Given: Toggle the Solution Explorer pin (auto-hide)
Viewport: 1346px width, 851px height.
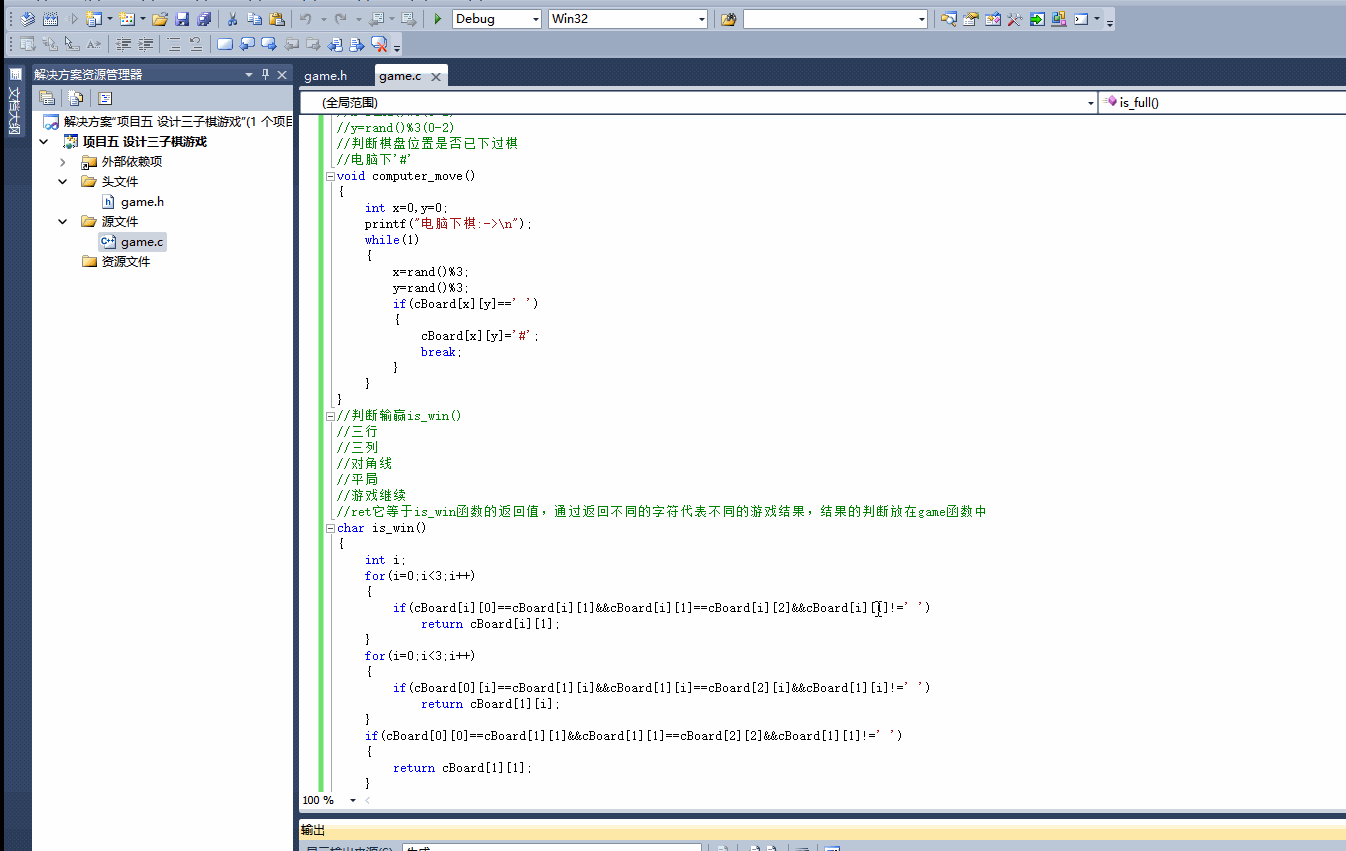Looking at the screenshot, I should pyautogui.click(x=266, y=75).
